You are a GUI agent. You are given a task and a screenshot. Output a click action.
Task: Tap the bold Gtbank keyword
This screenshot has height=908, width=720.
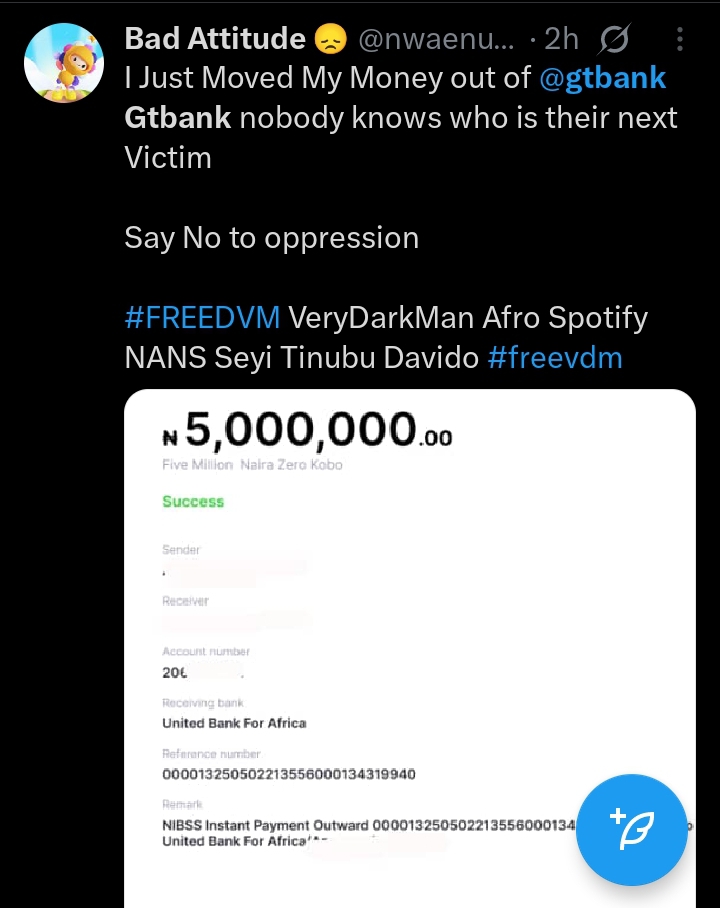[178, 118]
